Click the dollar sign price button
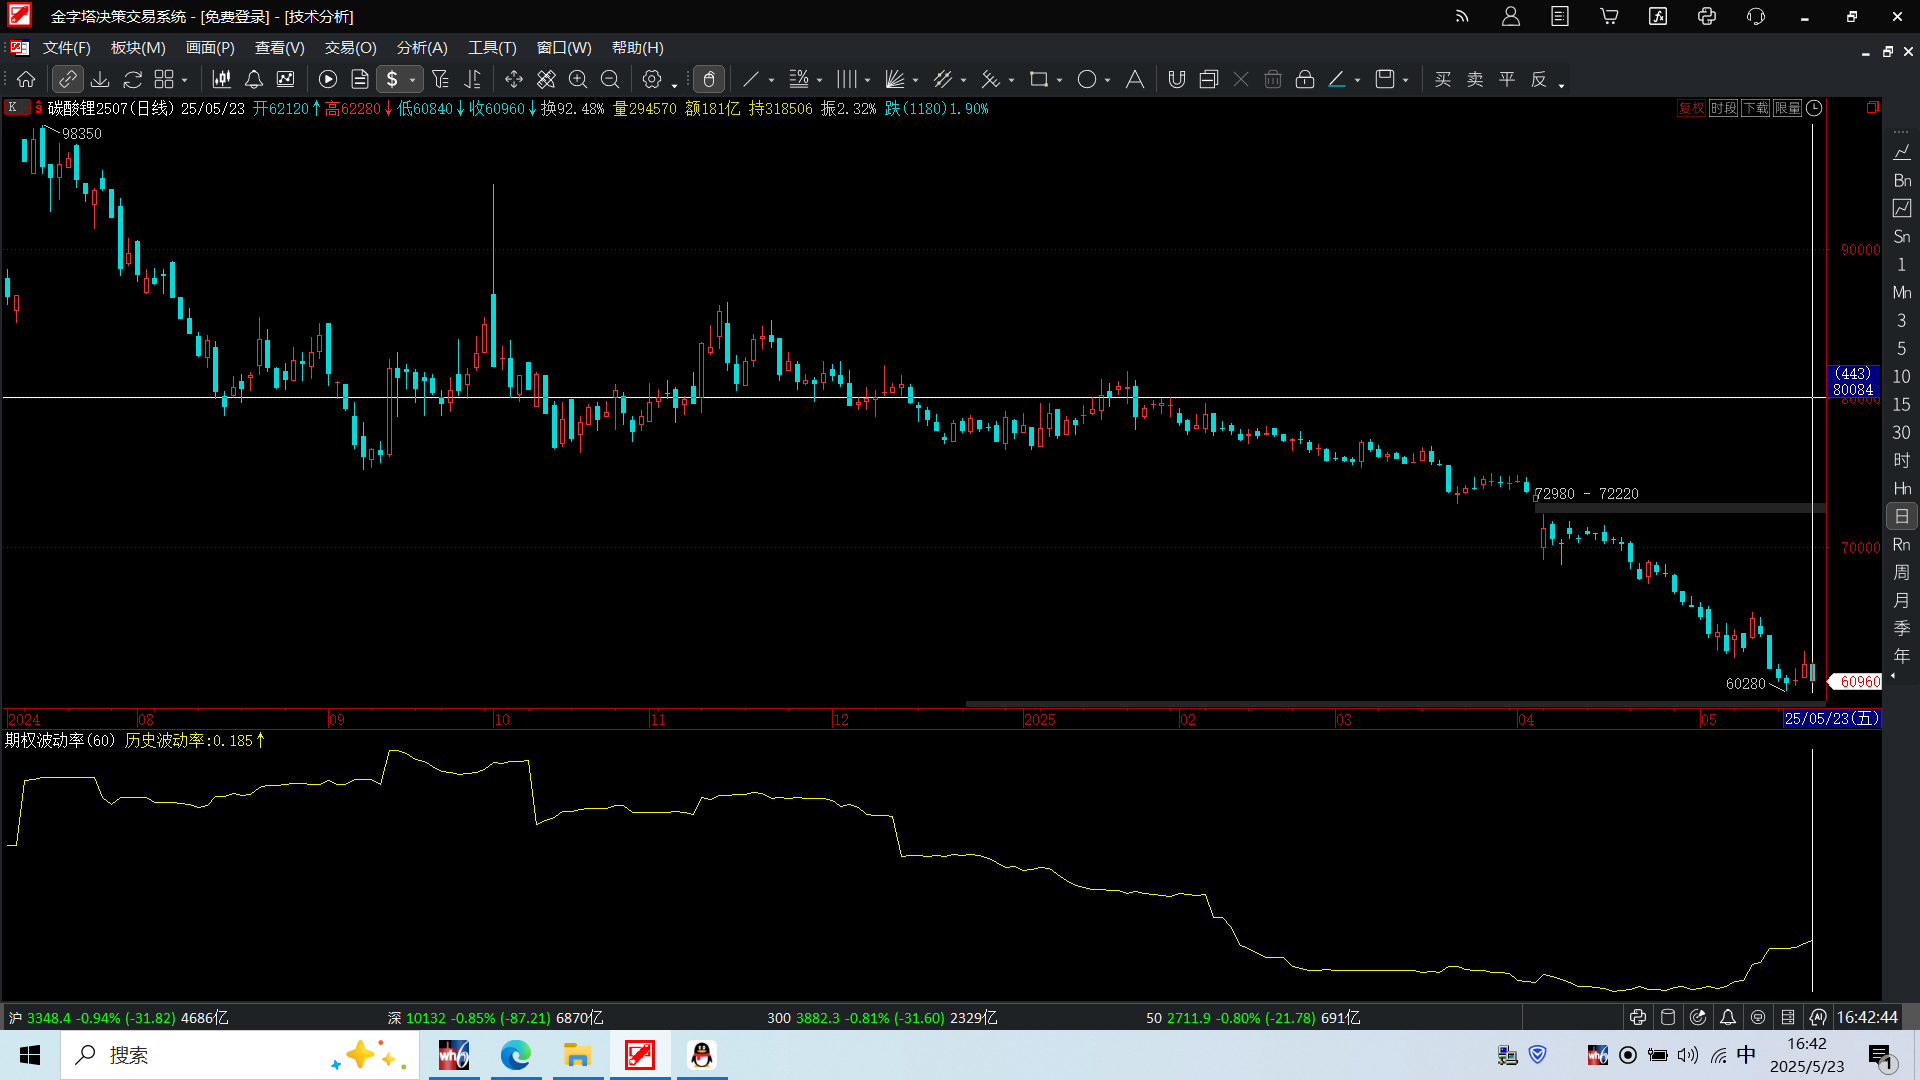 coord(392,79)
